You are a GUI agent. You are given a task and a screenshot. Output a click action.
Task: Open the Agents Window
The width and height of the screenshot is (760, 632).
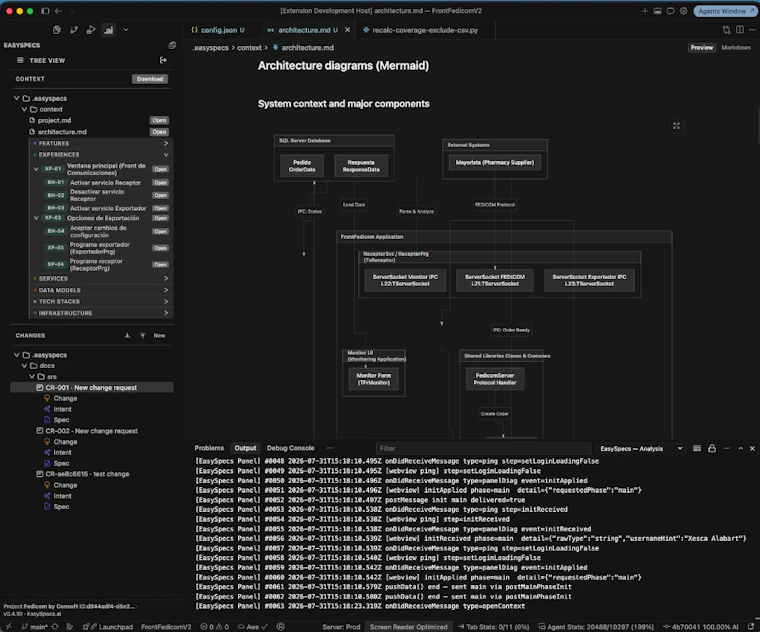click(x=726, y=11)
